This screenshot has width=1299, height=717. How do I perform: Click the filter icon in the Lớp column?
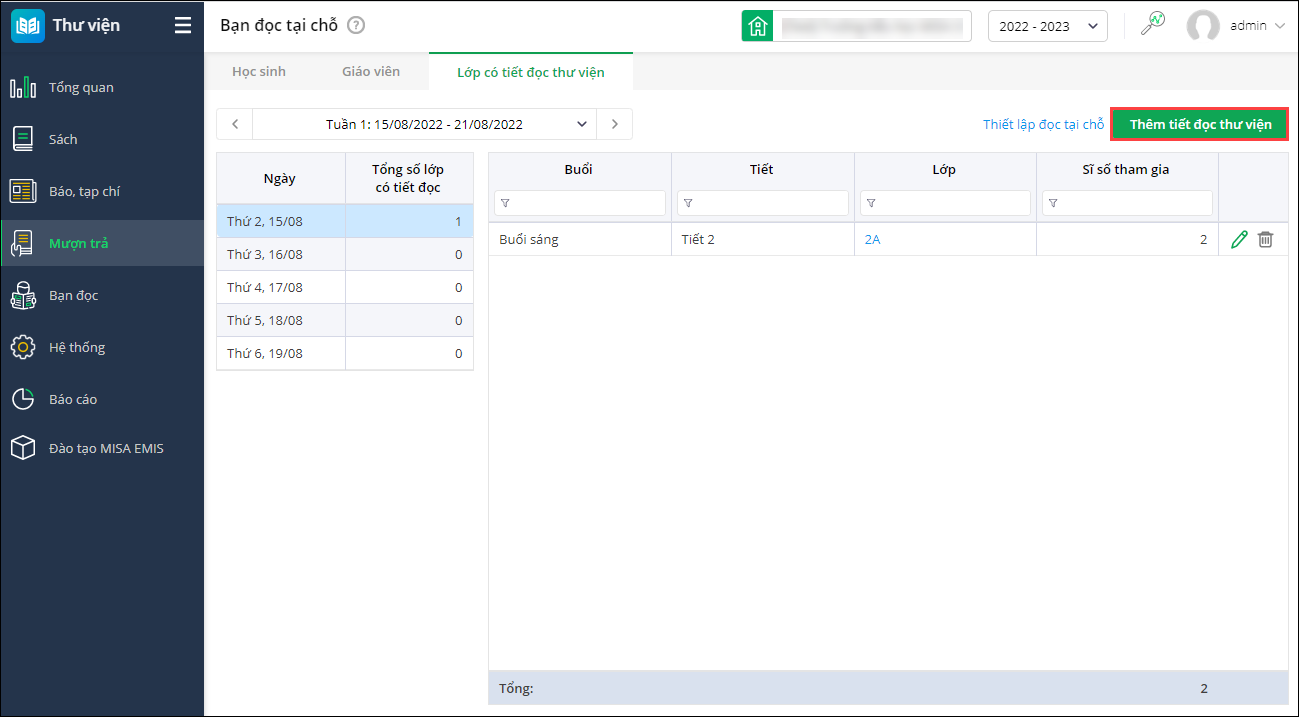coord(871,203)
